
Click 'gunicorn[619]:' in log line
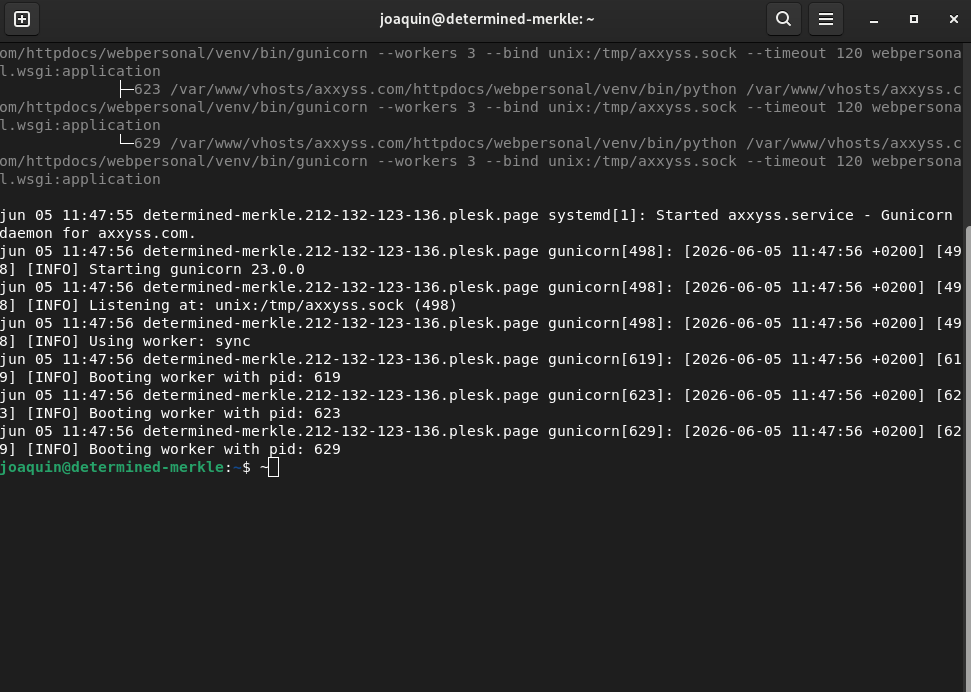click(611, 359)
